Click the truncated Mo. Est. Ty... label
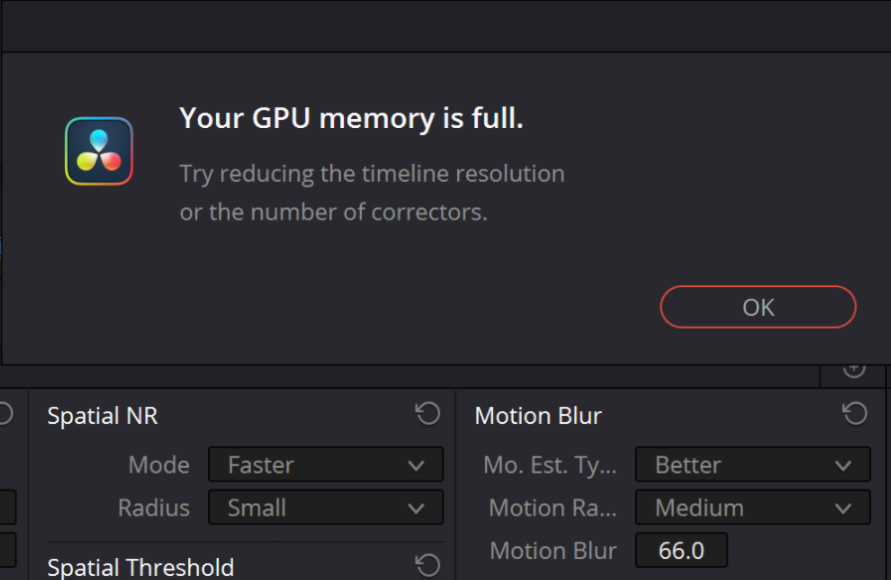Screen dimensions: 891x580 (x=550, y=465)
